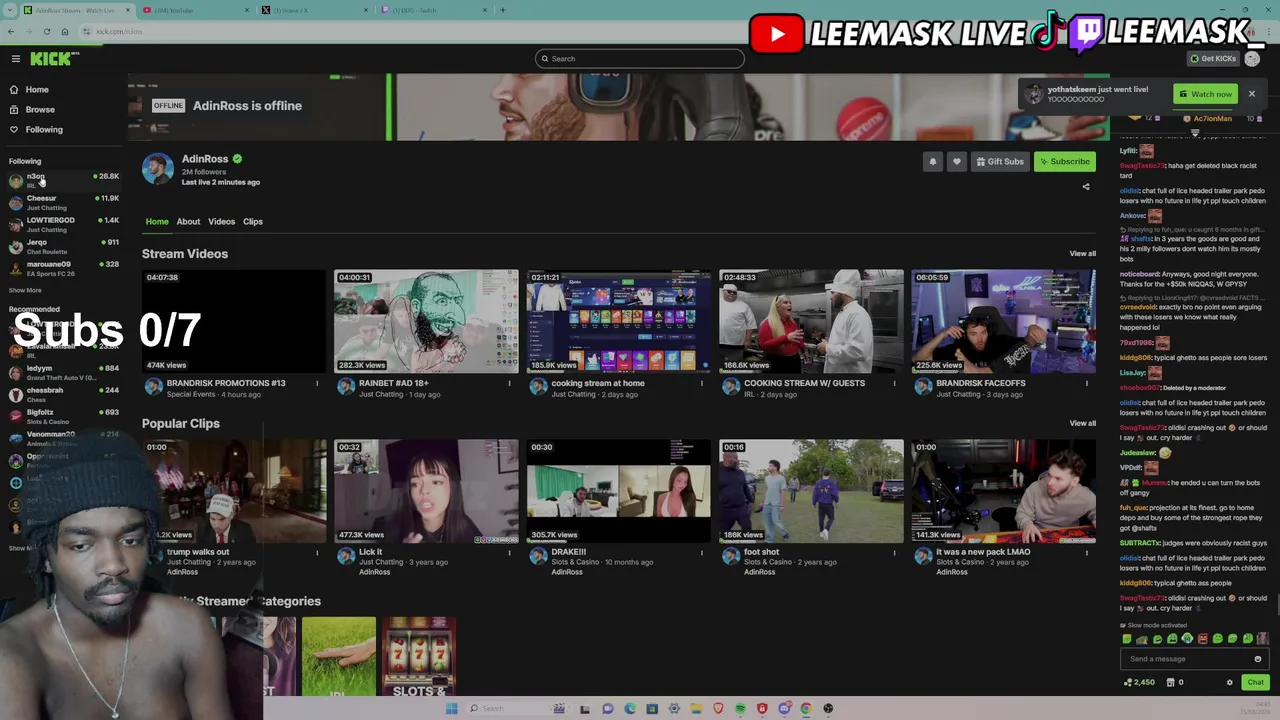The image size is (1280, 720).
Task: Click the Gift Subs button
Action: (1000, 162)
